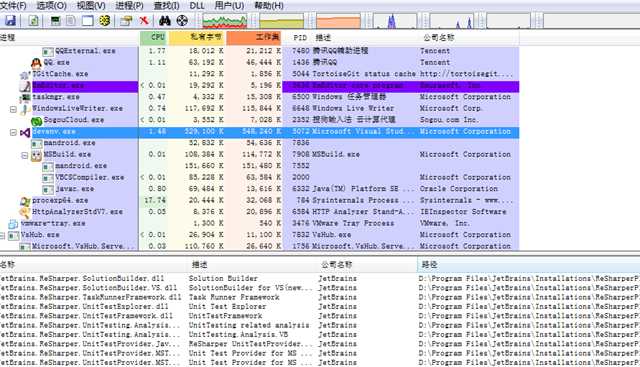Click the QQExternal.exe generic icon

[x=48, y=51]
